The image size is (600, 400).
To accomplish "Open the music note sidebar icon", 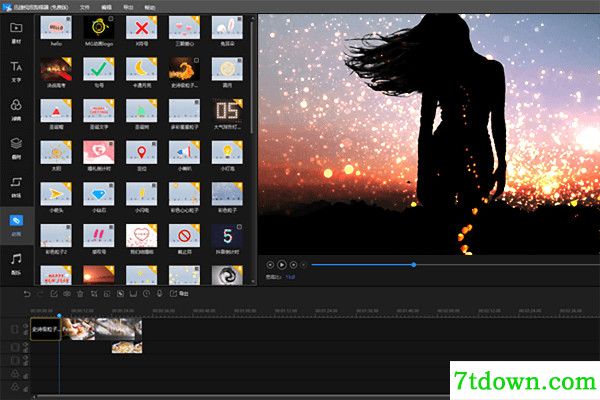I will [16, 259].
